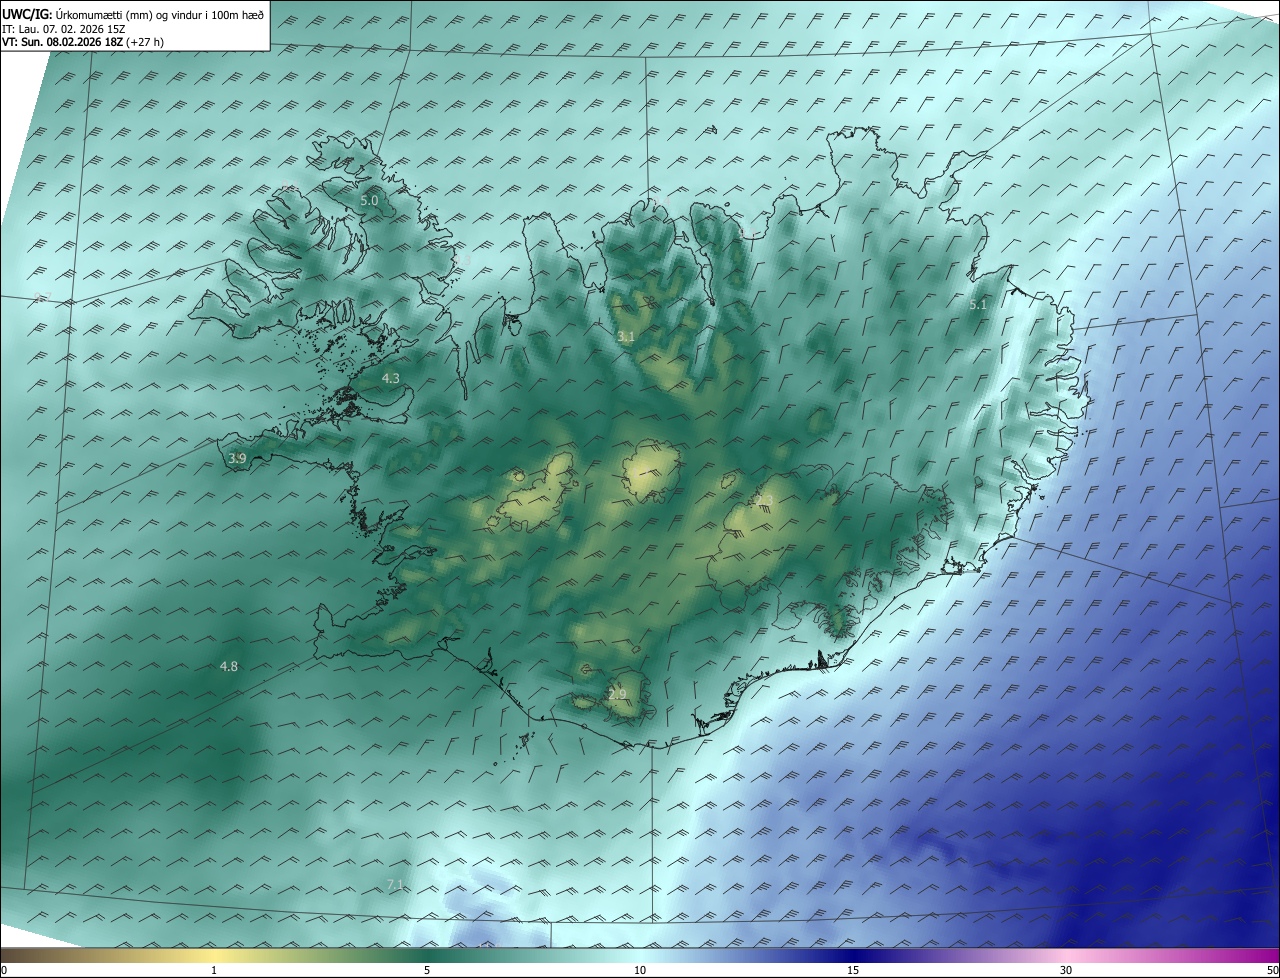
Task: Click the colour scale tick label 30
Action: [x=1066, y=971]
